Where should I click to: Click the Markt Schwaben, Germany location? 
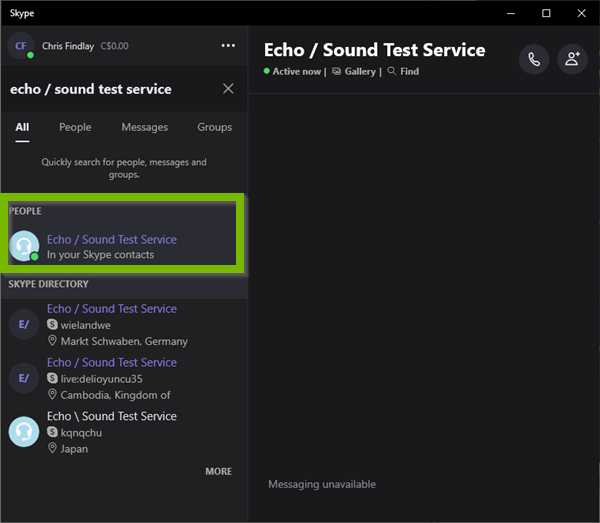coord(124,341)
